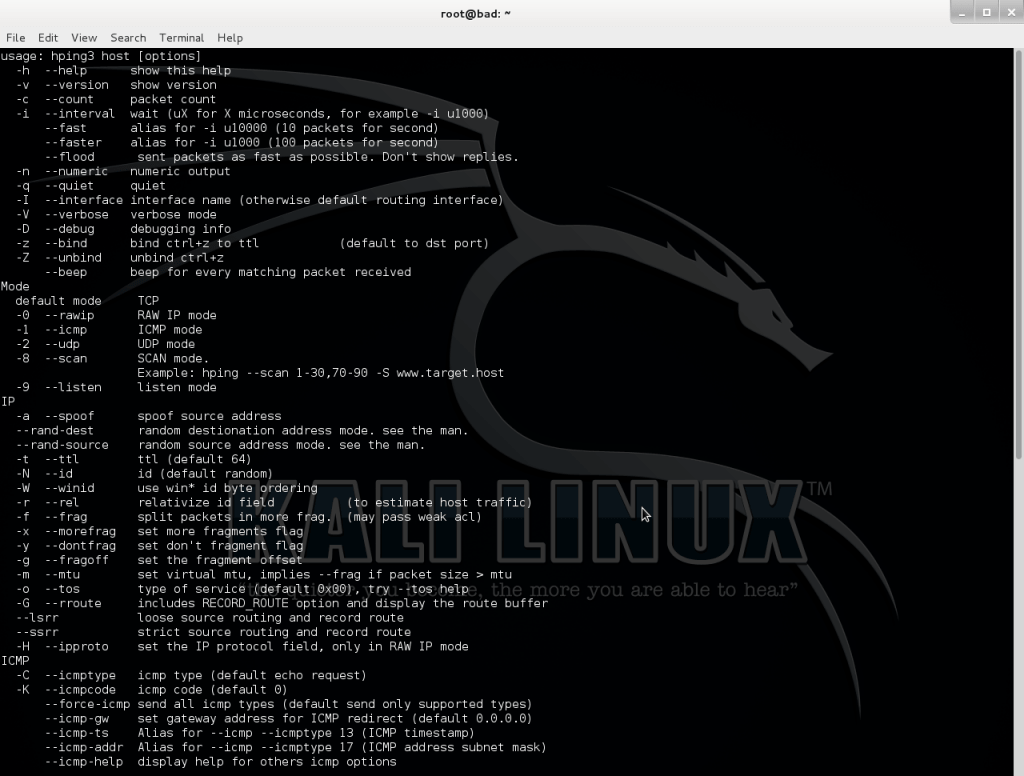Click the '--lsrr' option text
The image size is (1024, 776).
37,617
